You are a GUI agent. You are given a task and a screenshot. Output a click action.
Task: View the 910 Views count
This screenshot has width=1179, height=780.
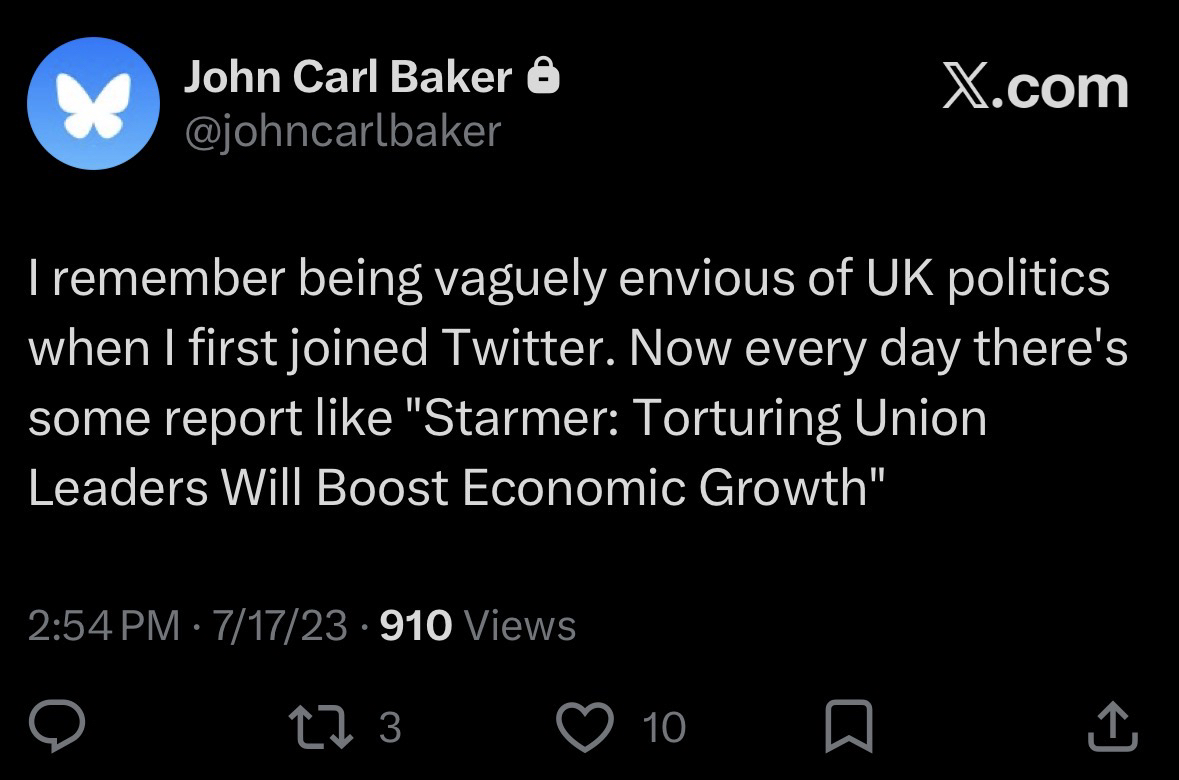point(479,626)
